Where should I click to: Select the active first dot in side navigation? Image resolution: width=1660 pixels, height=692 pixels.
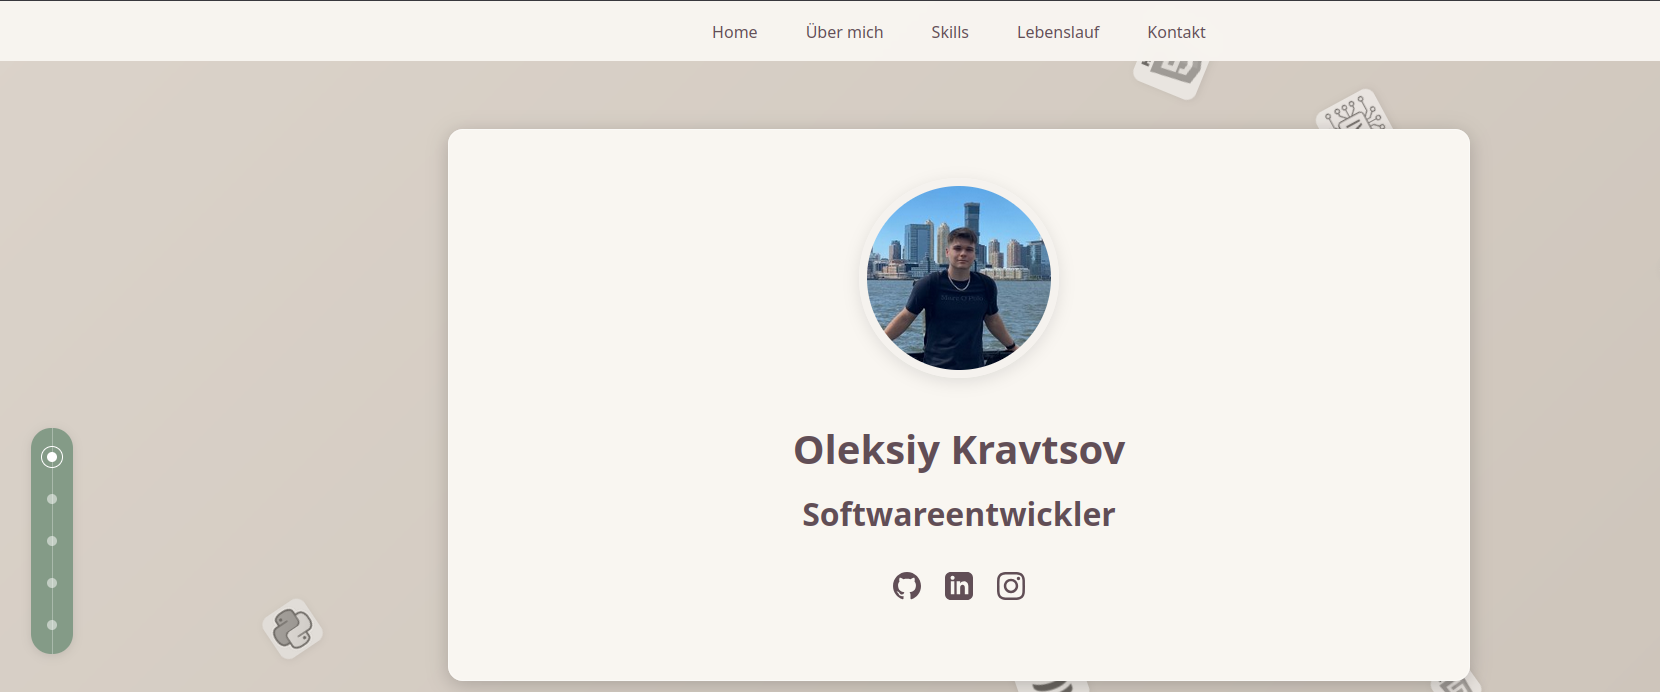[x=52, y=457]
